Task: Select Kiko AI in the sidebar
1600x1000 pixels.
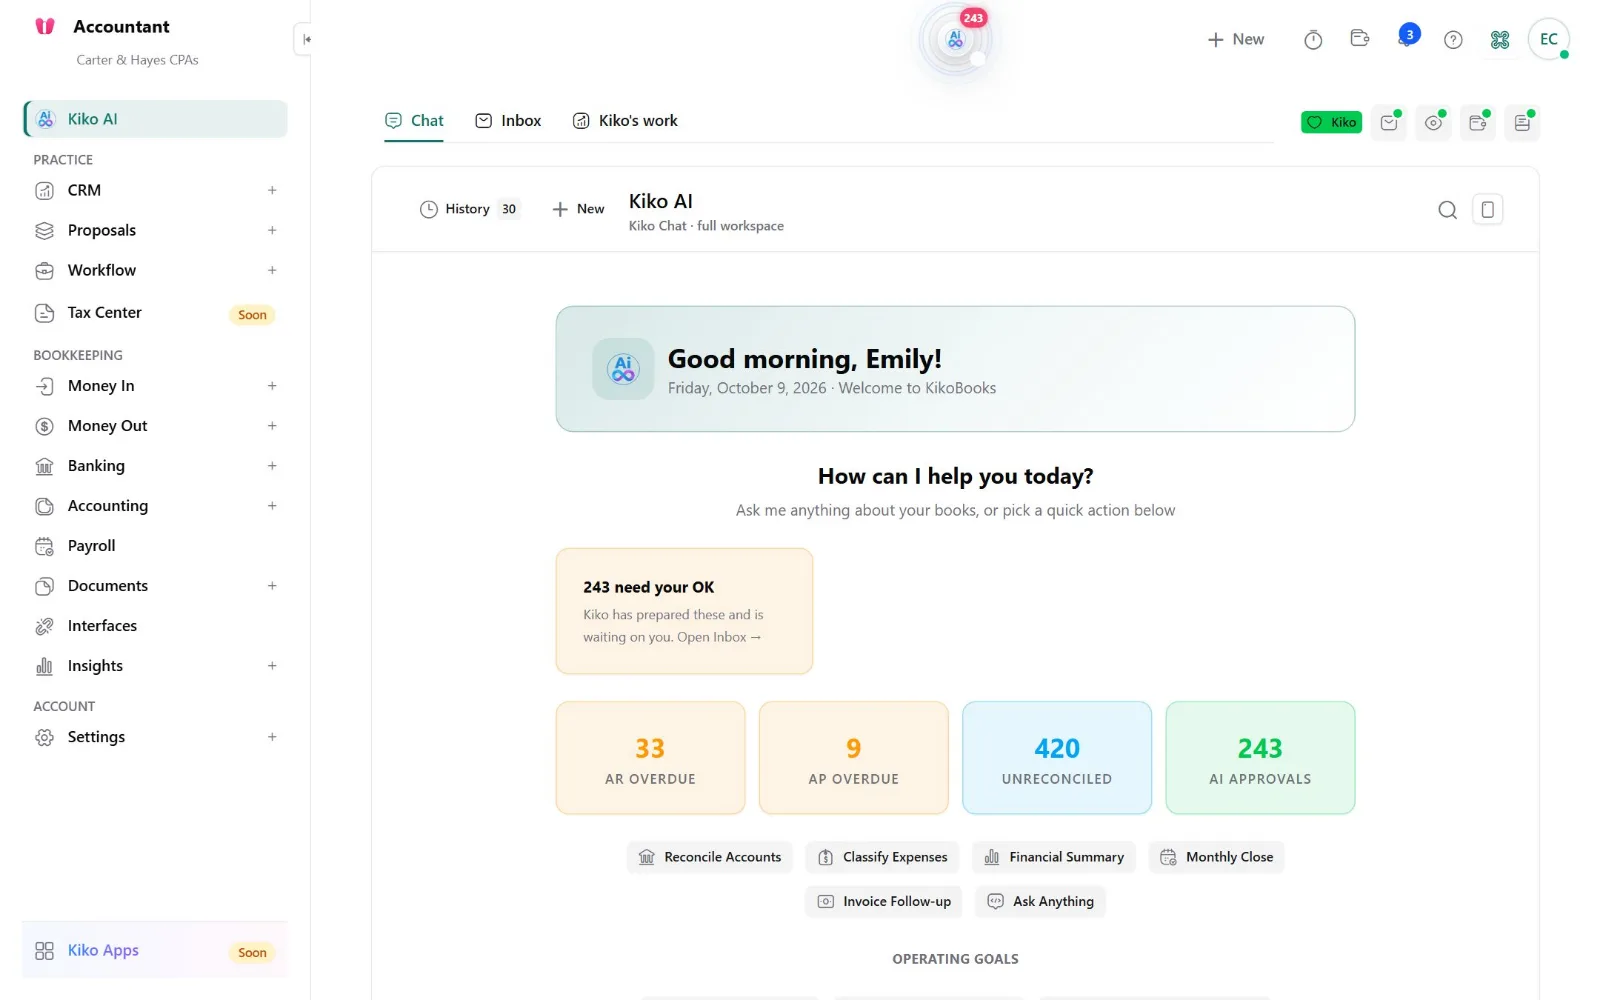Action: click(x=155, y=119)
